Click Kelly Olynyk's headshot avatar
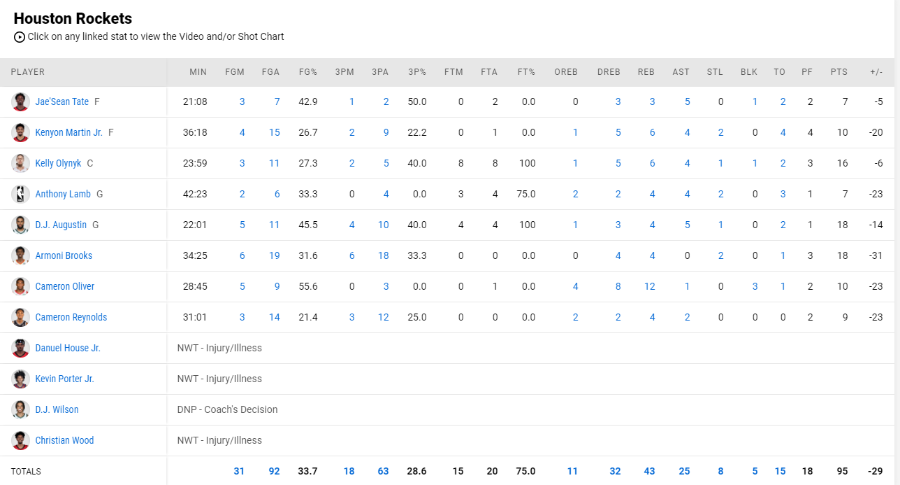 20,163
